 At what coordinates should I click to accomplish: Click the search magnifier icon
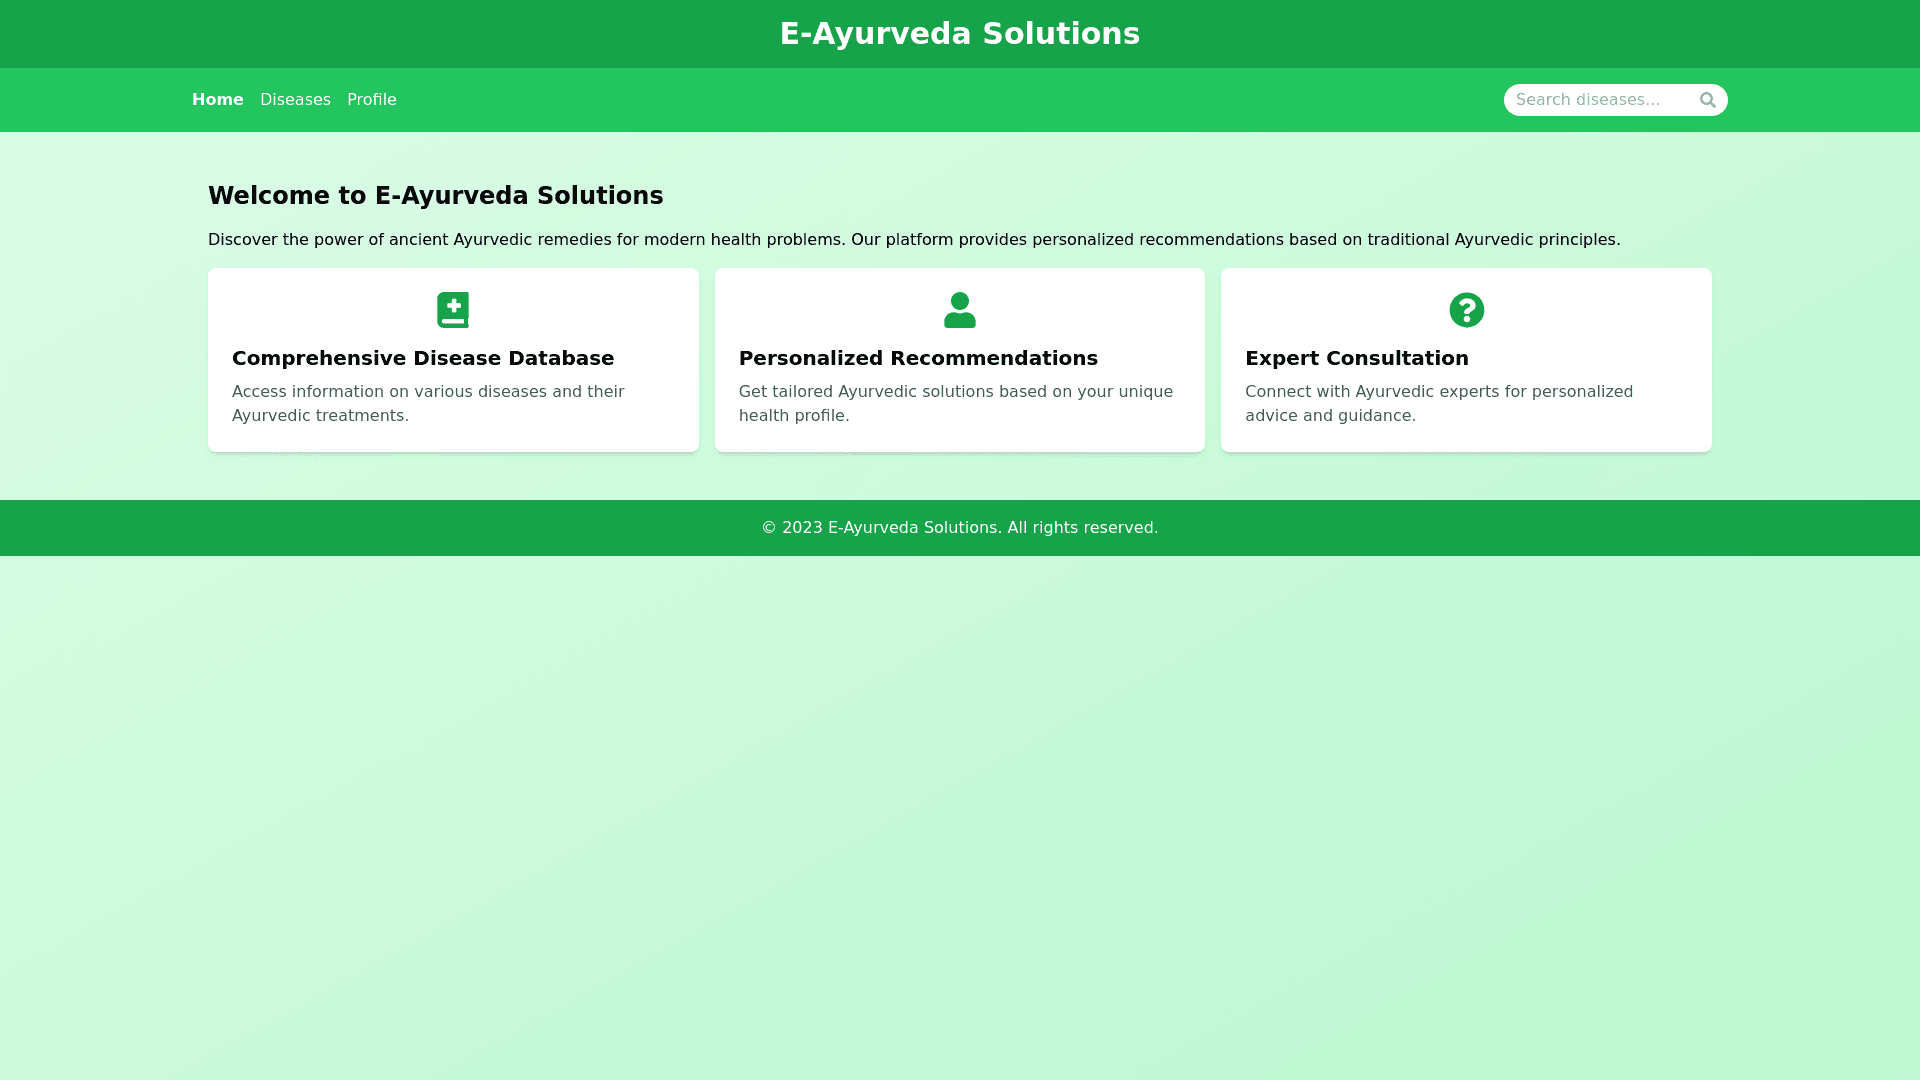[x=1707, y=100]
